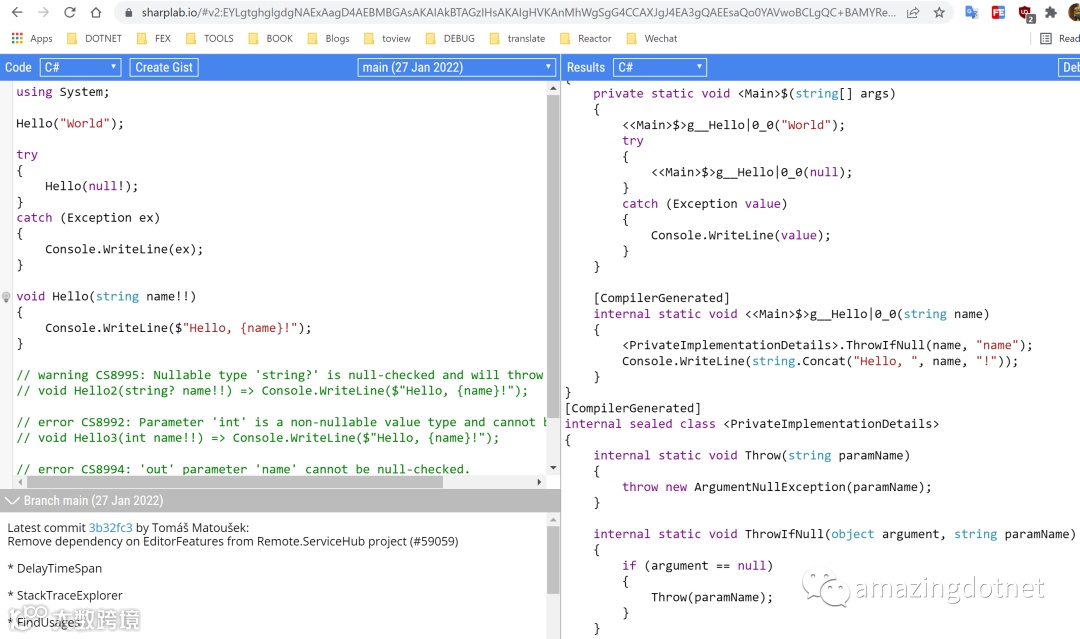Click the 'Hello(null!);' line in the editor
The height and width of the screenshot is (639, 1080).
92,187
